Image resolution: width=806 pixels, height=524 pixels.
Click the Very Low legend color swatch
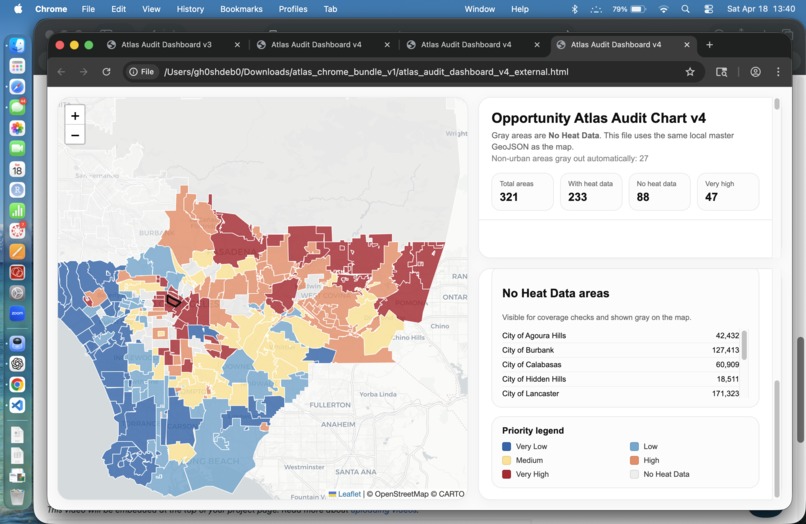coord(506,446)
